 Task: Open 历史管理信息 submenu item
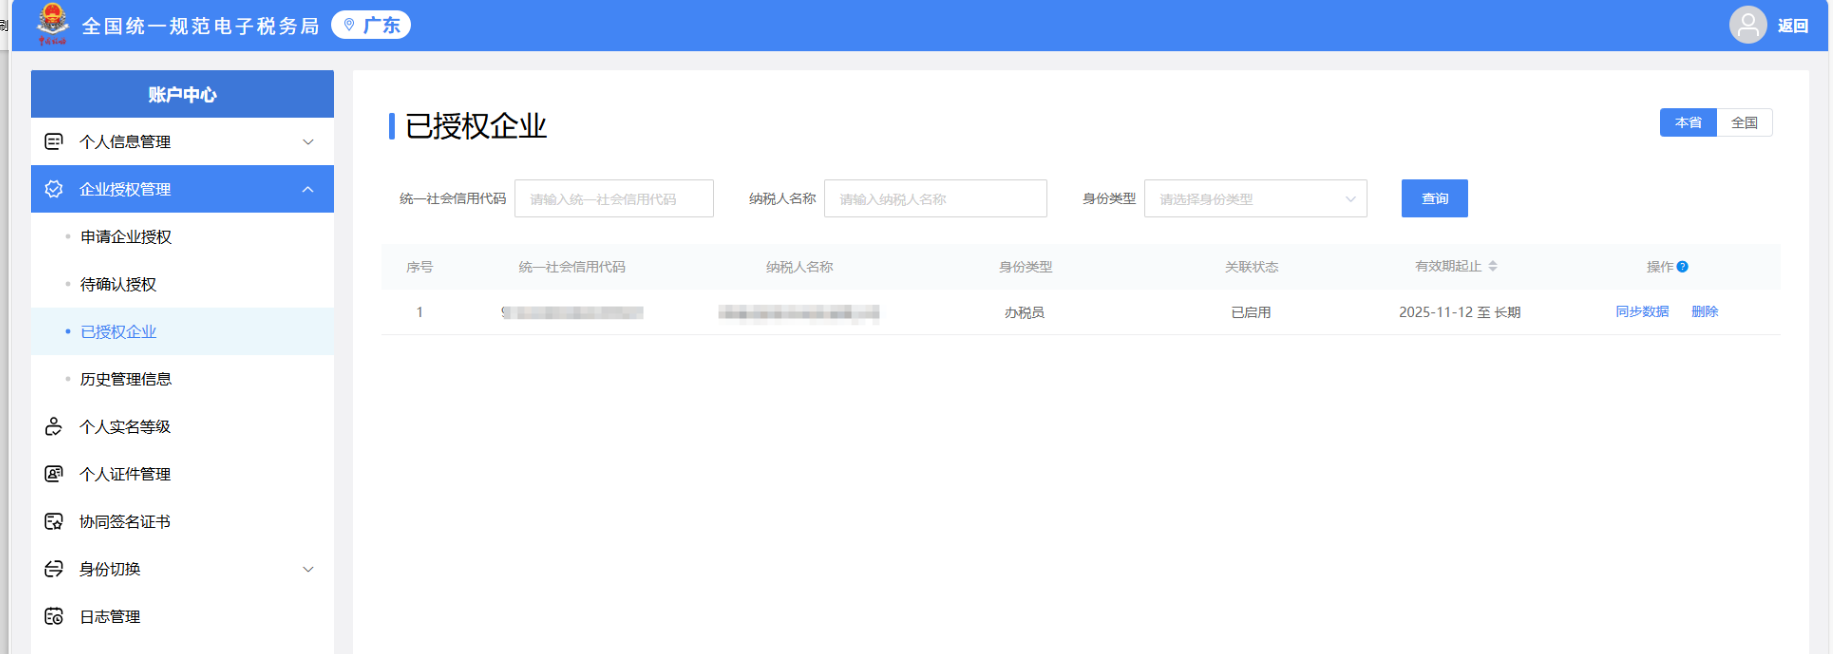tap(126, 380)
